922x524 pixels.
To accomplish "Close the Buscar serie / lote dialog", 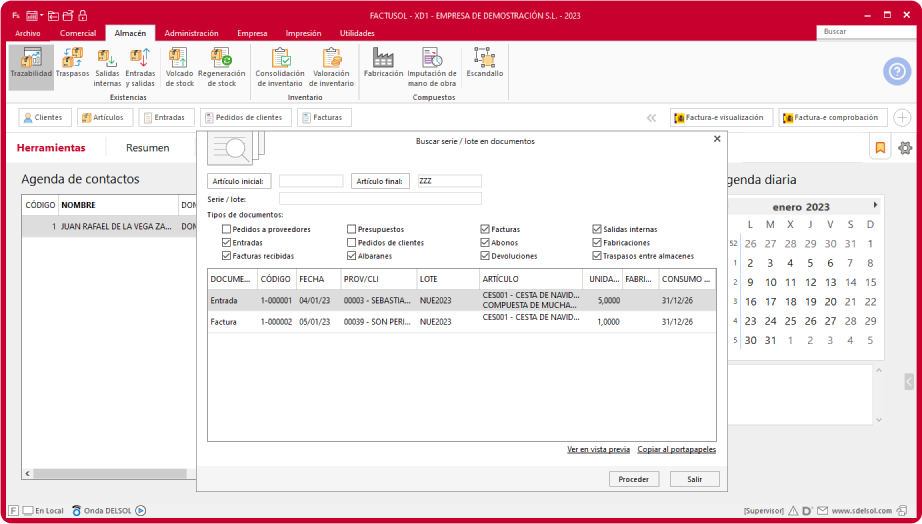I will [717, 139].
